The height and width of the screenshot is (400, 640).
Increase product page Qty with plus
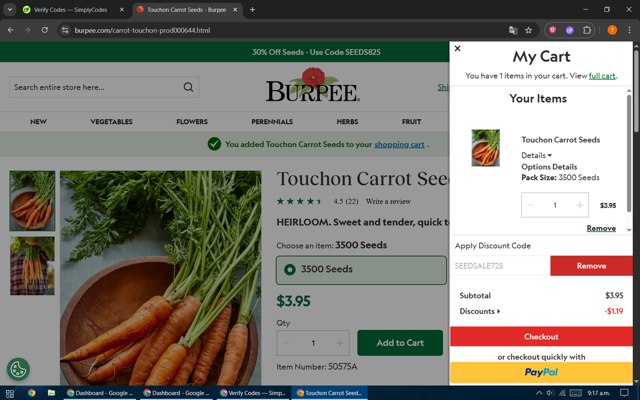pyautogui.click(x=340, y=343)
